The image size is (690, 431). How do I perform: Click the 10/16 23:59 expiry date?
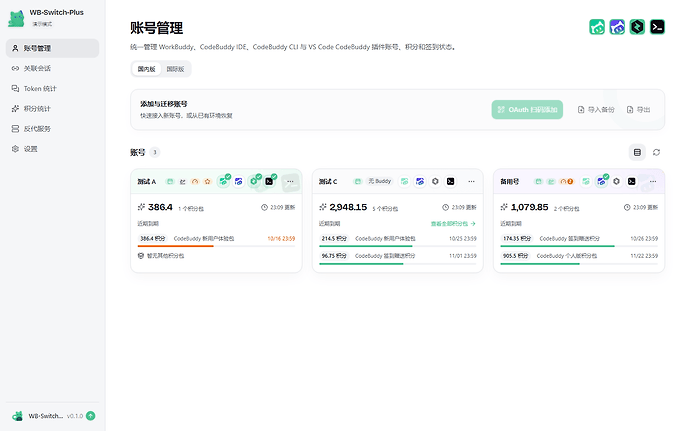(x=281, y=239)
